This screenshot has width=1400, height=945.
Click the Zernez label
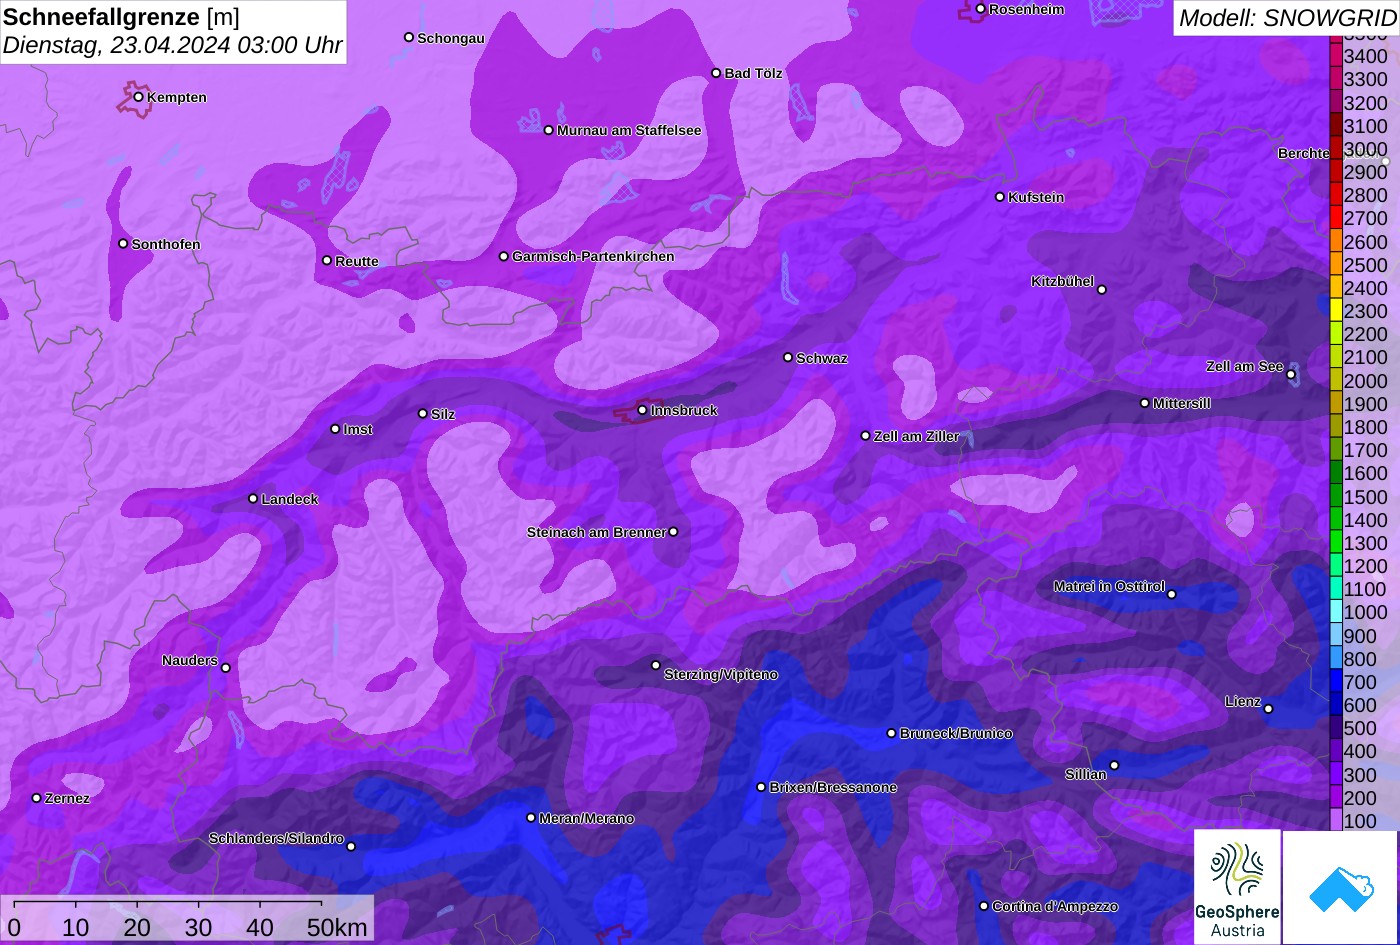click(x=67, y=798)
